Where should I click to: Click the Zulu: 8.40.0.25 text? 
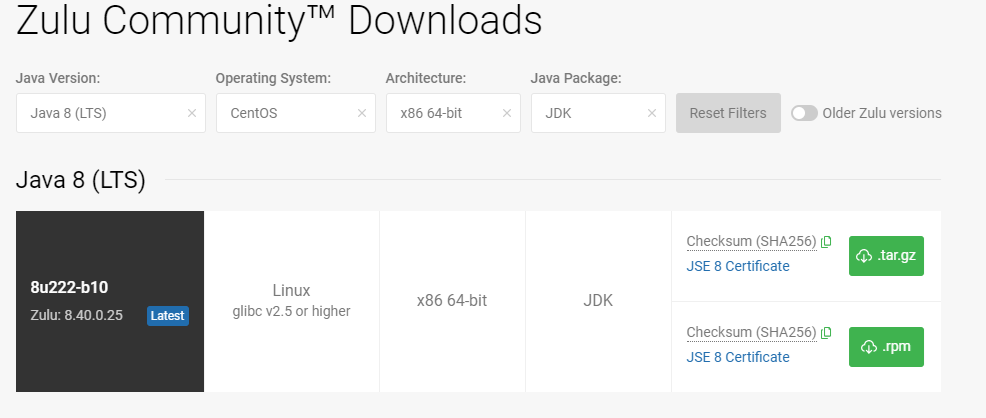coord(77,316)
